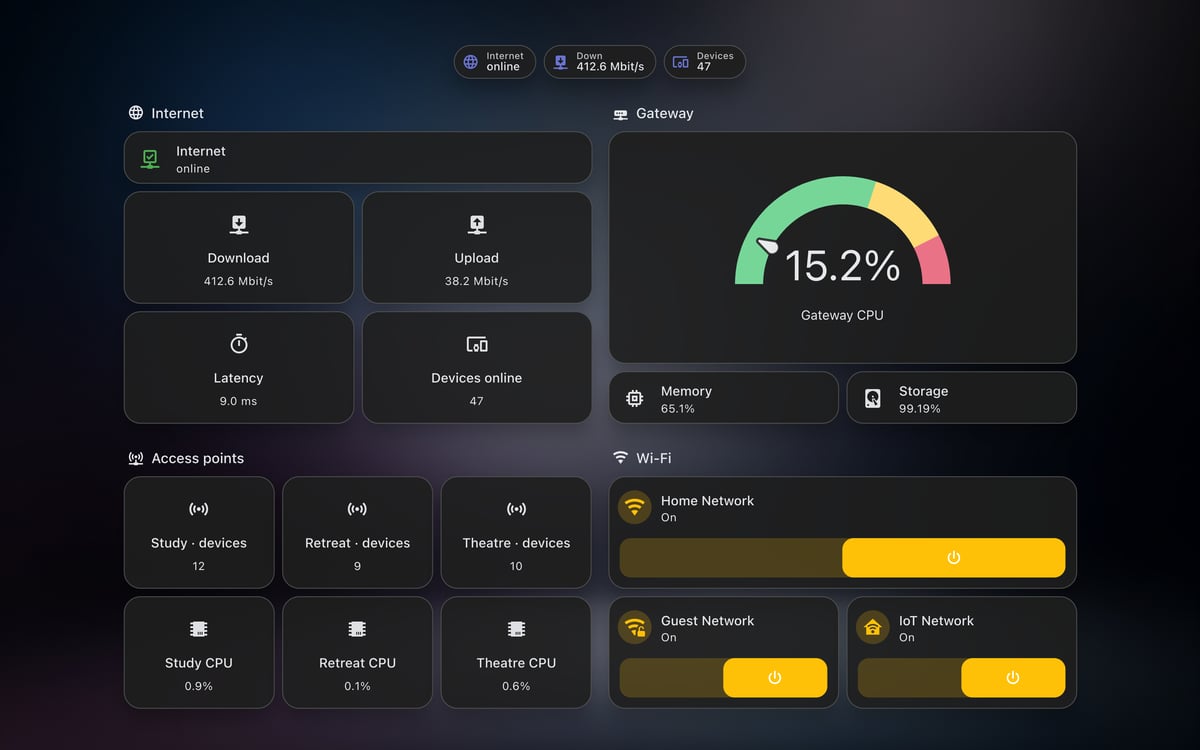Click the 412.6 Mbit/s download value
The image size is (1200, 750).
(x=239, y=281)
